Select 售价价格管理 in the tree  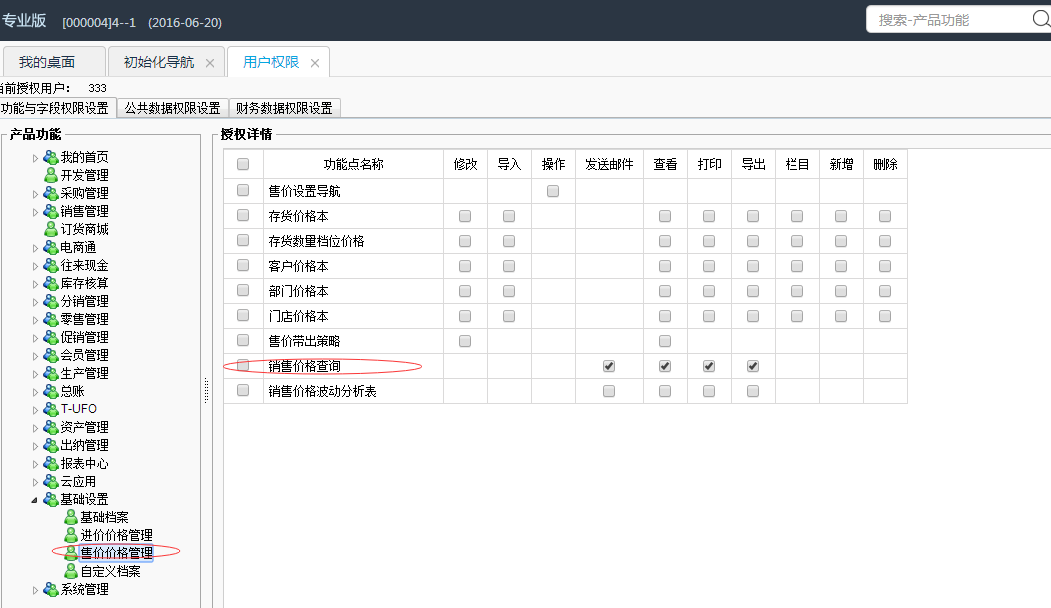coord(116,553)
